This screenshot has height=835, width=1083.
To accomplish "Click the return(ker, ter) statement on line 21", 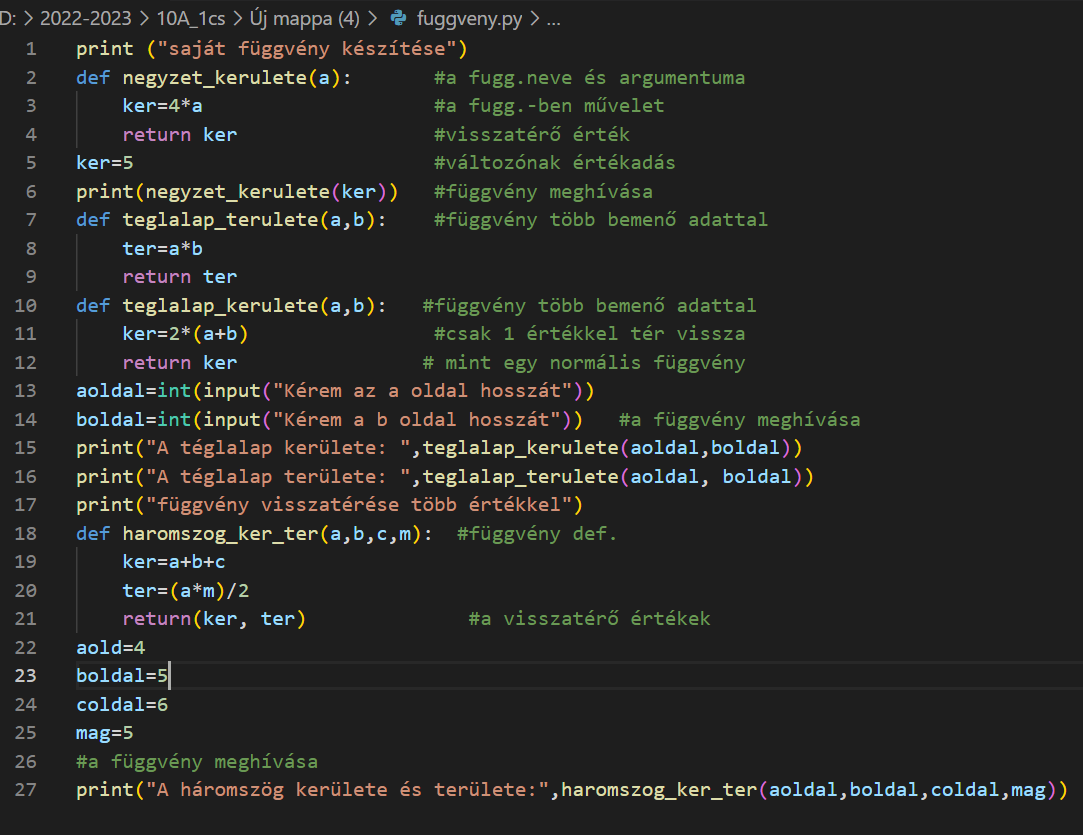I will tap(213, 619).
